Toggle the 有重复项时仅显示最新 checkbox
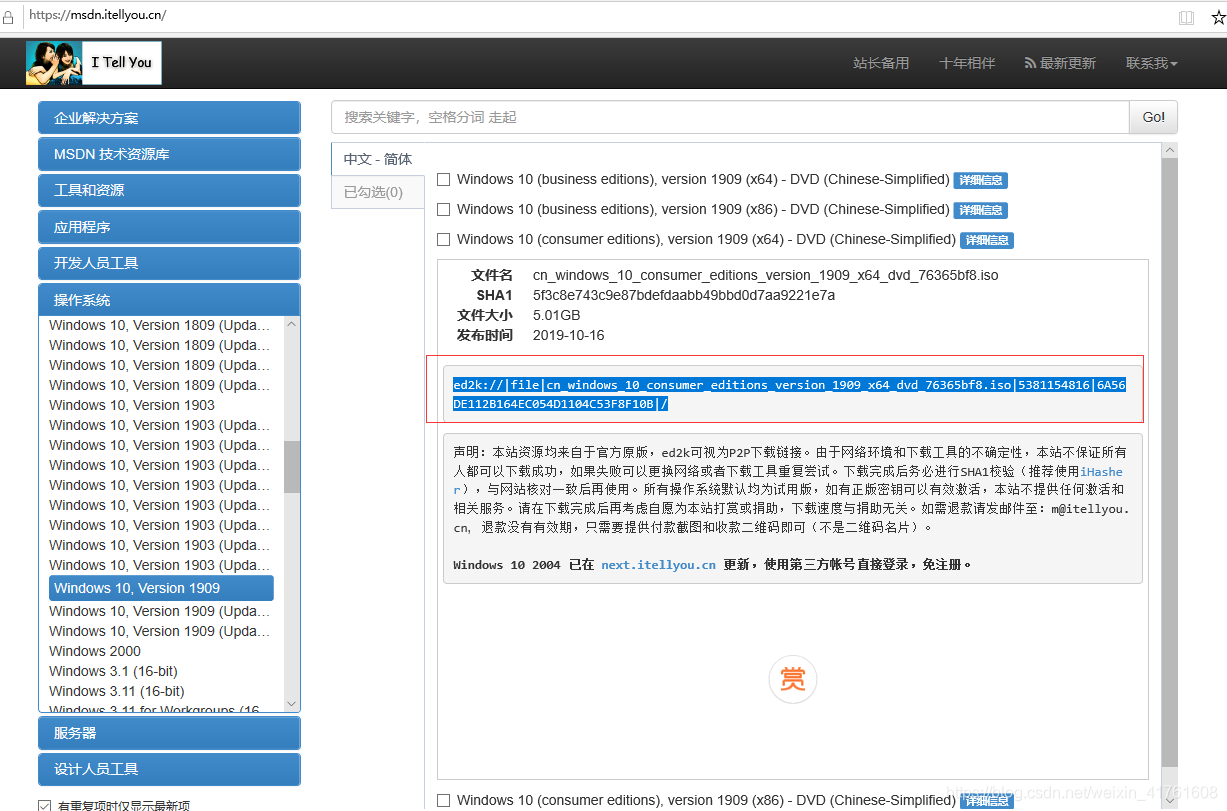 click(x=43, y=803)
